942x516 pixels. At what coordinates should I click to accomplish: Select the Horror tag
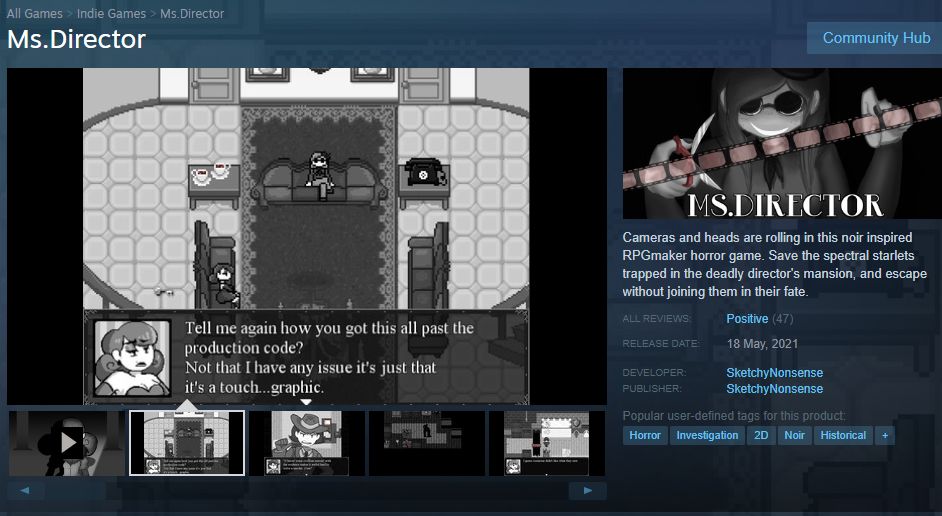(645, 436)
